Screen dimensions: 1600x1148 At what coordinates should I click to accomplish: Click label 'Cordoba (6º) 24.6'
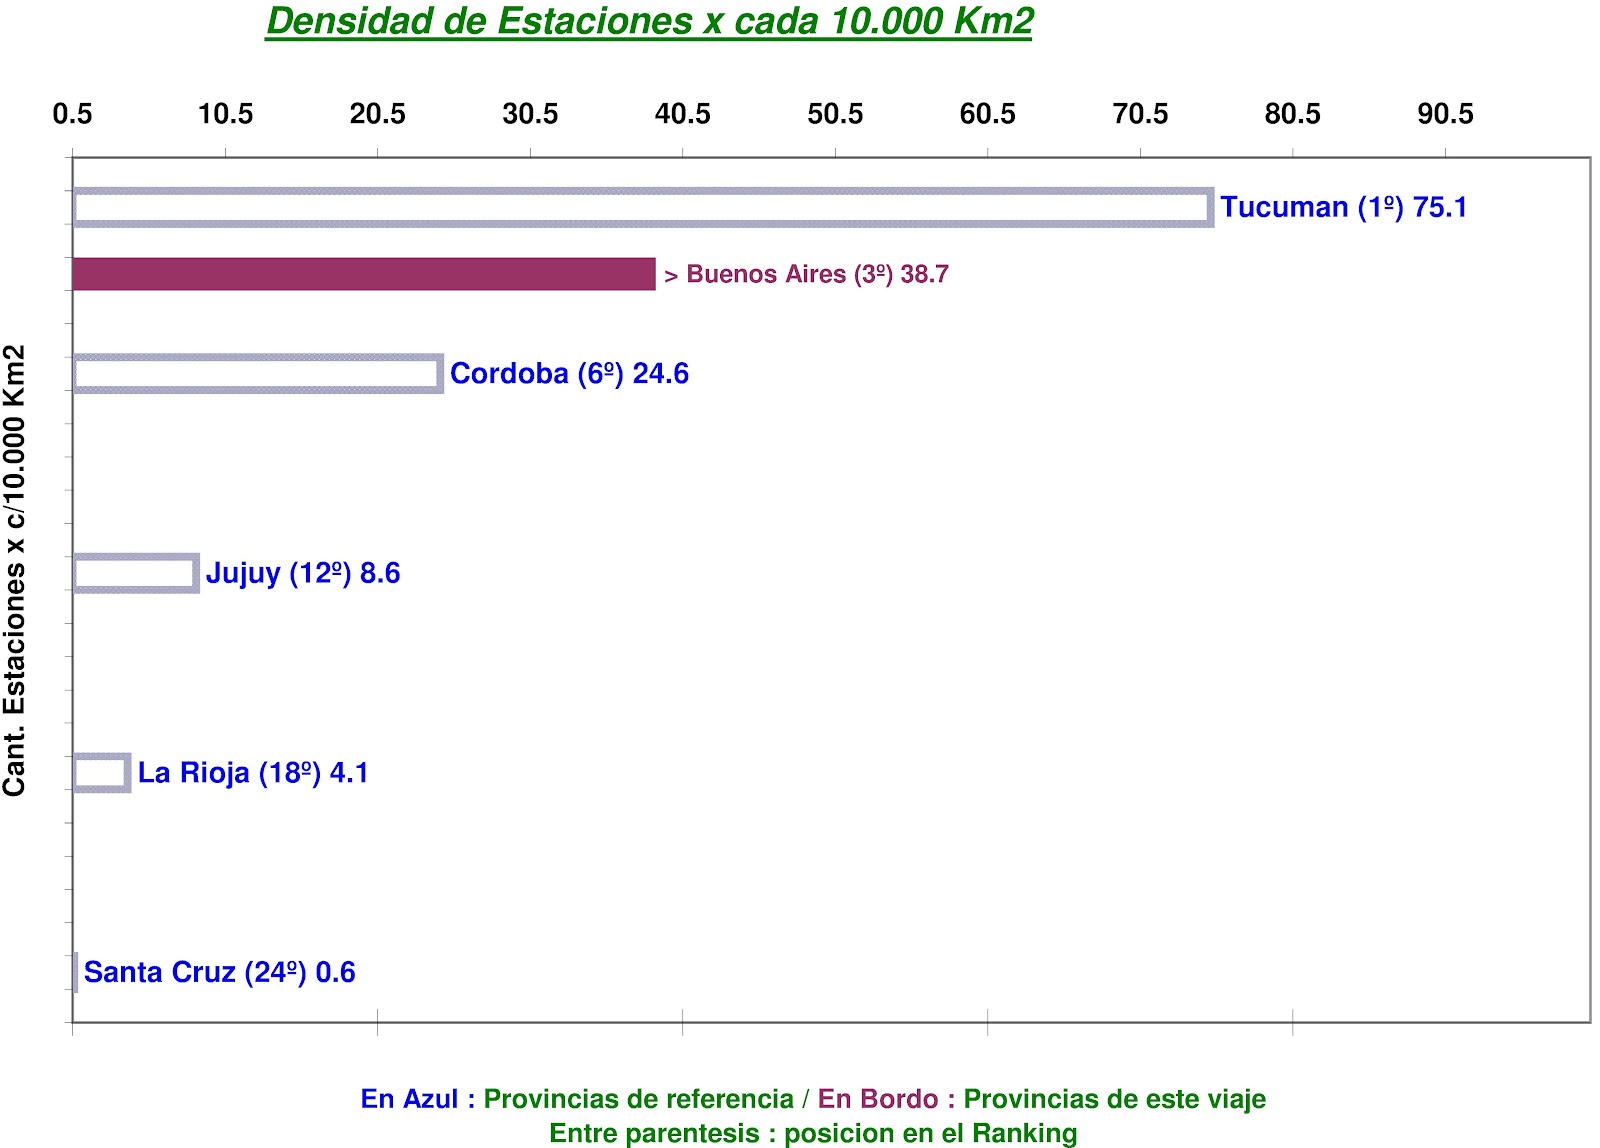[x=569, y=373]
